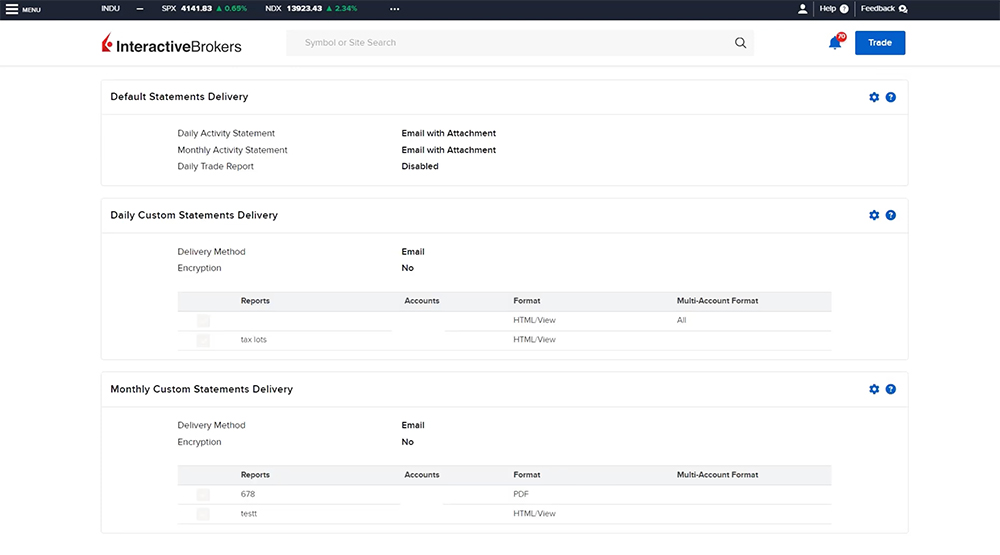Open help for Daily Custom Statements Delivery

click(891, 215)
